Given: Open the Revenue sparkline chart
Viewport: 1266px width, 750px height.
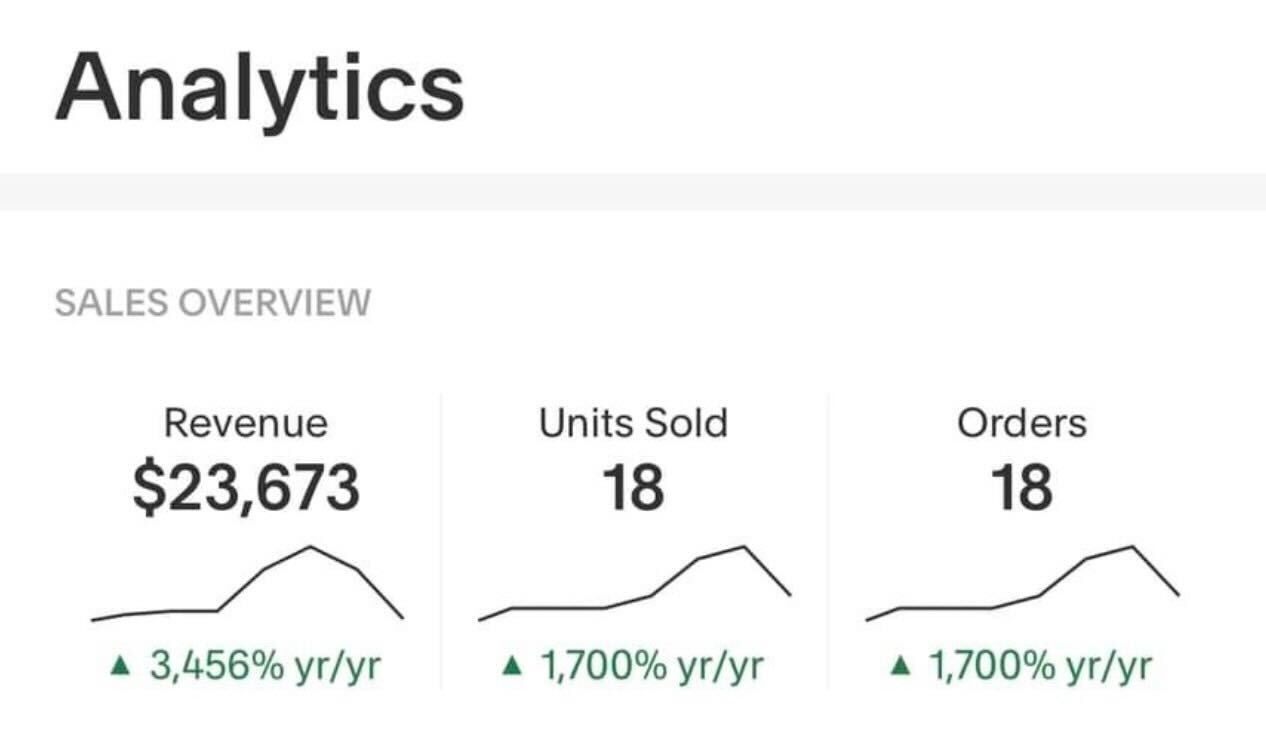Looking at the screenshot, I should pyautogui.click(x=247, y=584).
